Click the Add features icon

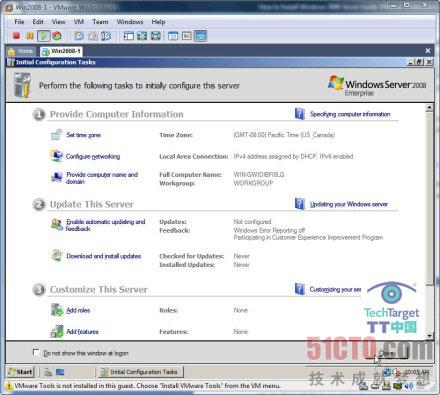pyautogui.click(x=57, y=331)
